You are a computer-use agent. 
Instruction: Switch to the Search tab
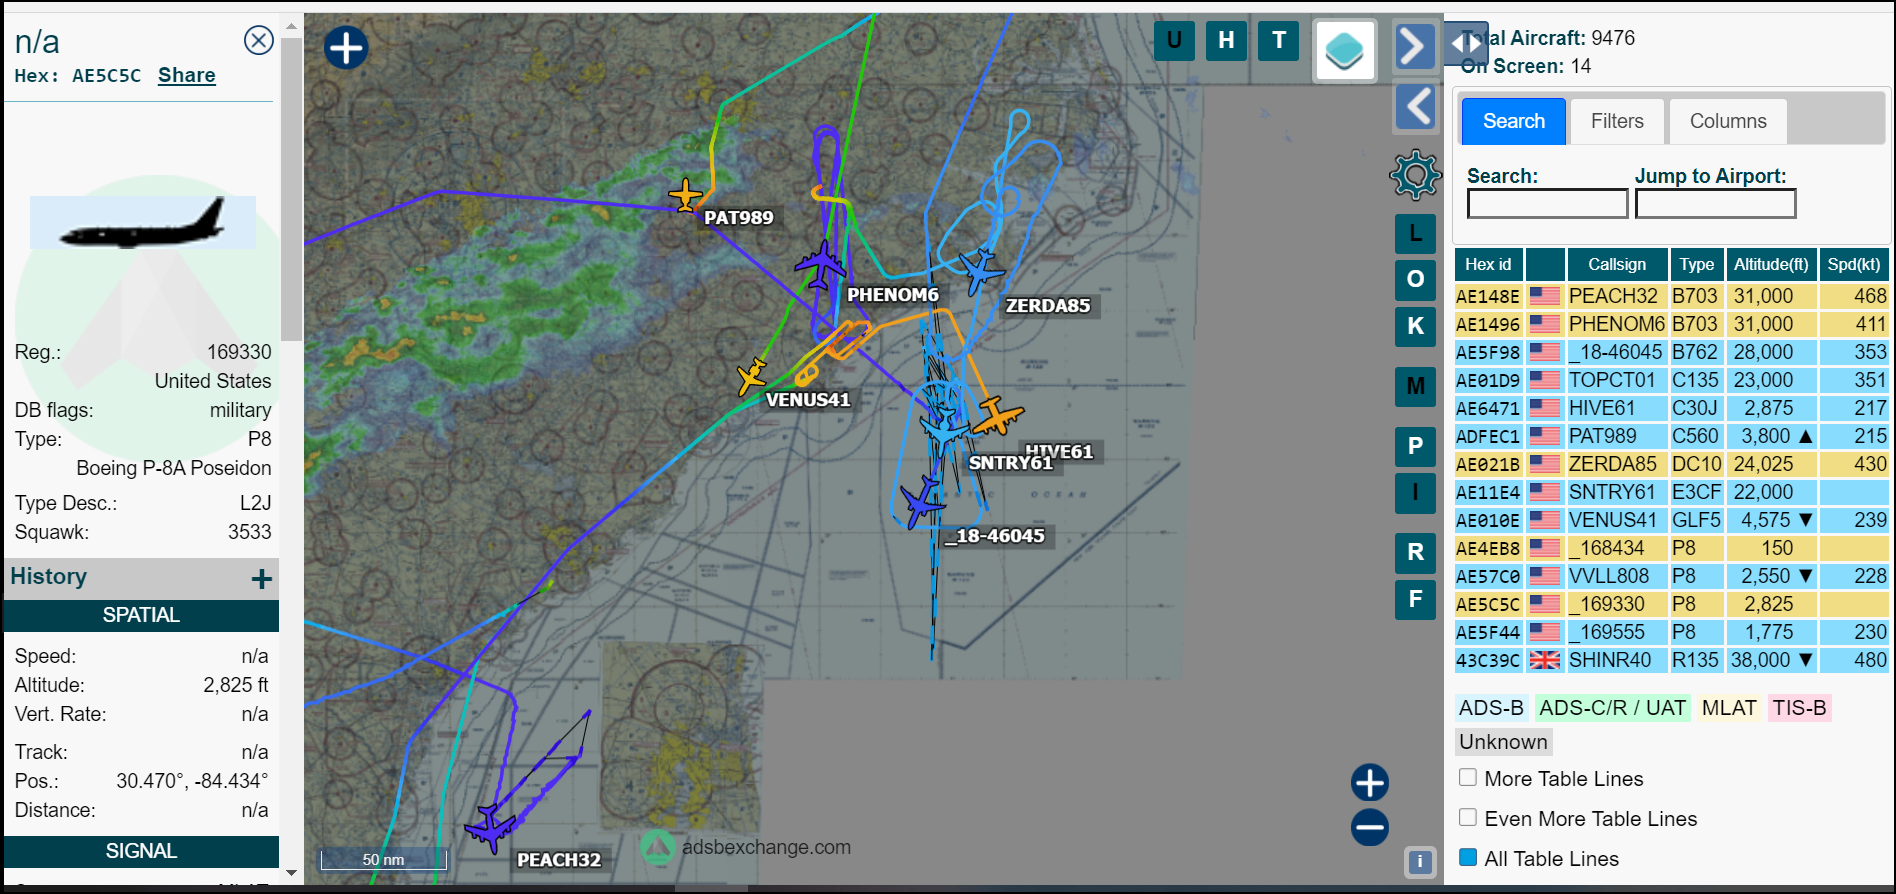pyautogui.click(x=1514, y=121)
